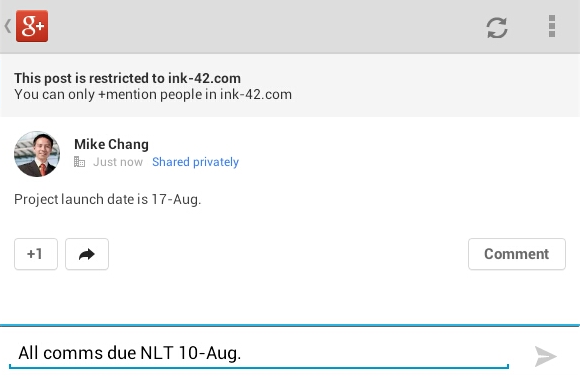
Task: Tap the Mike Chang author name
Action: [x=111, y=144]
